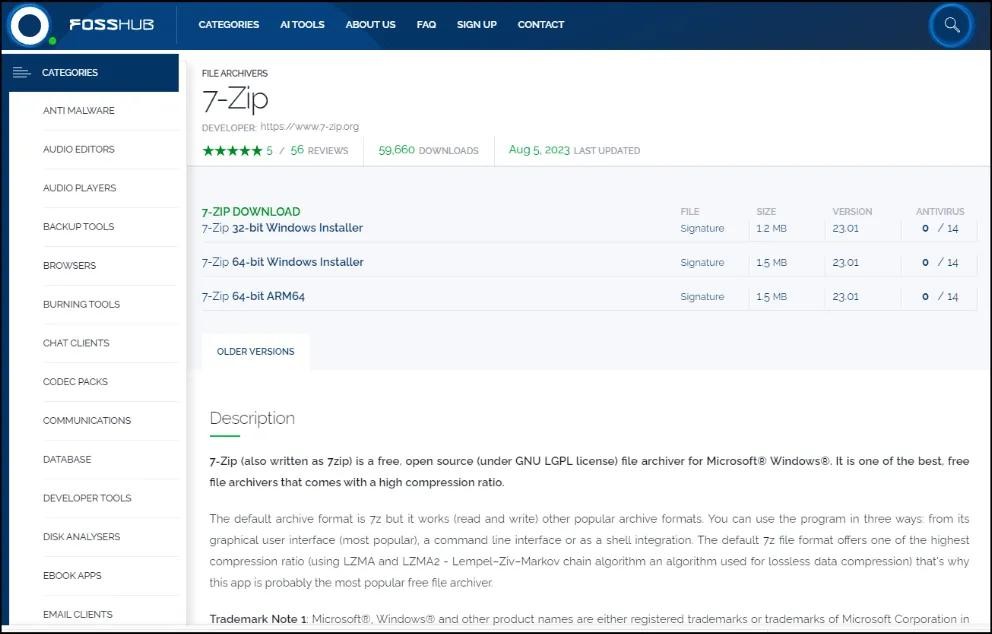The image size is (992, 634).
Task: Open search with the magnifier icon
Action: pyautogui.click(x=950, y=26)
